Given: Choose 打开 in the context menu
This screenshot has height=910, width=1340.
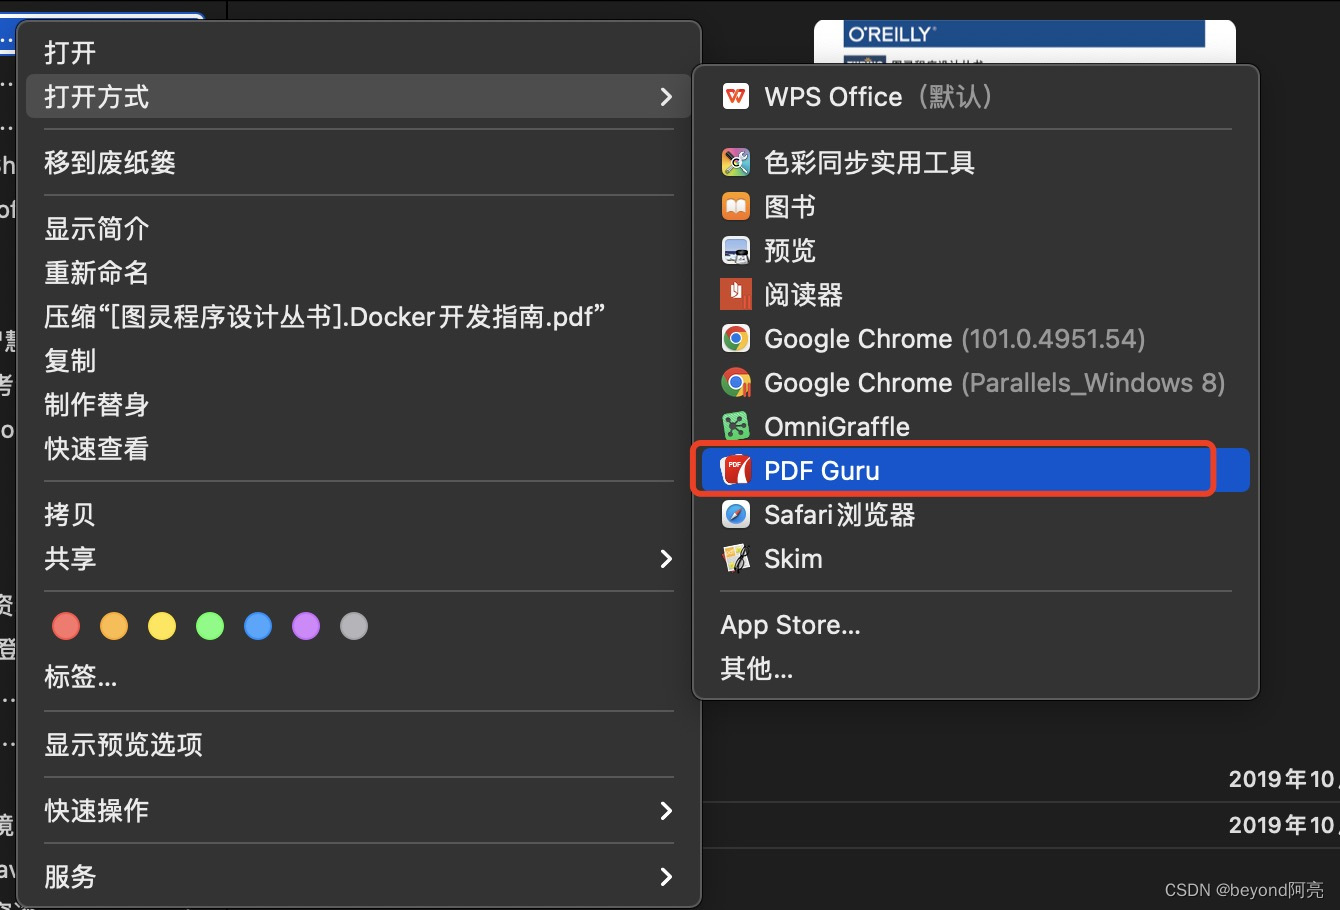Looking at the screenshot, I should pos(358,52).
